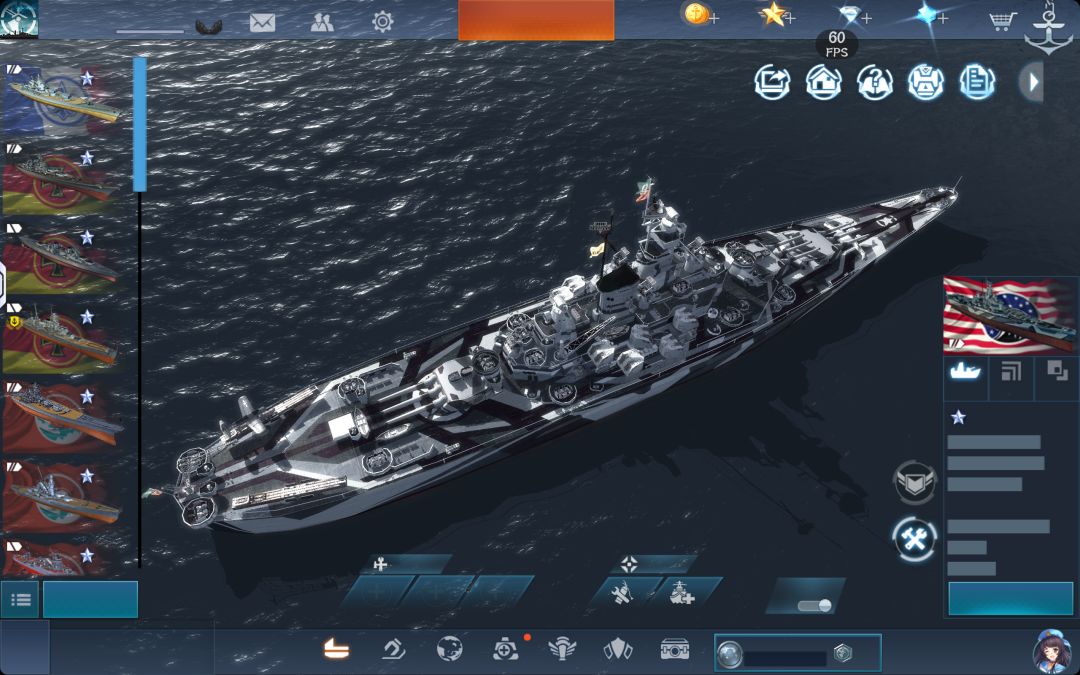Add gold star currency
The image size is (1080, 675).
(x=777, y=14)
